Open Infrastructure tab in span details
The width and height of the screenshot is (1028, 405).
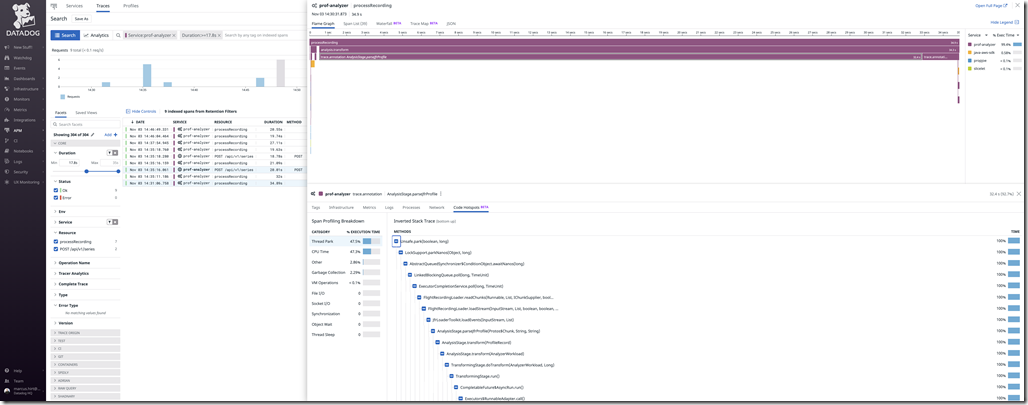(341, 207)
